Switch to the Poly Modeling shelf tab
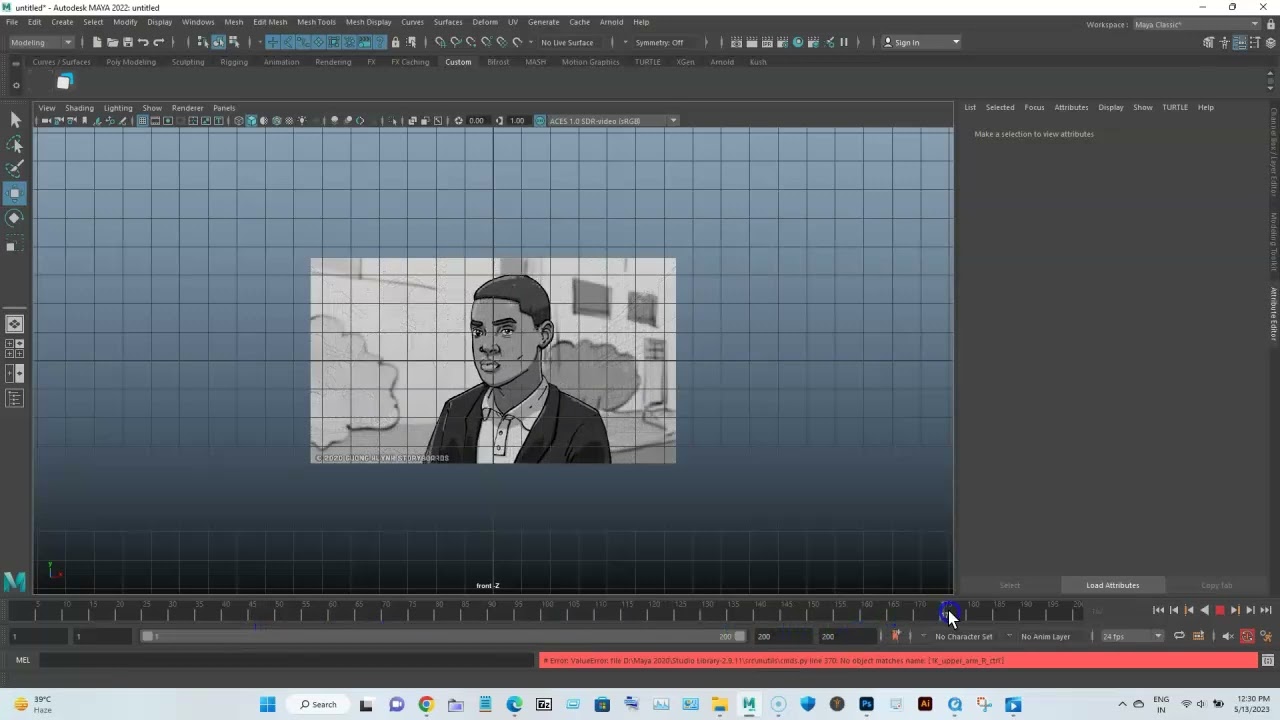Image resolution: width=1280 pixels, height=720 pixels. point(131,62)
